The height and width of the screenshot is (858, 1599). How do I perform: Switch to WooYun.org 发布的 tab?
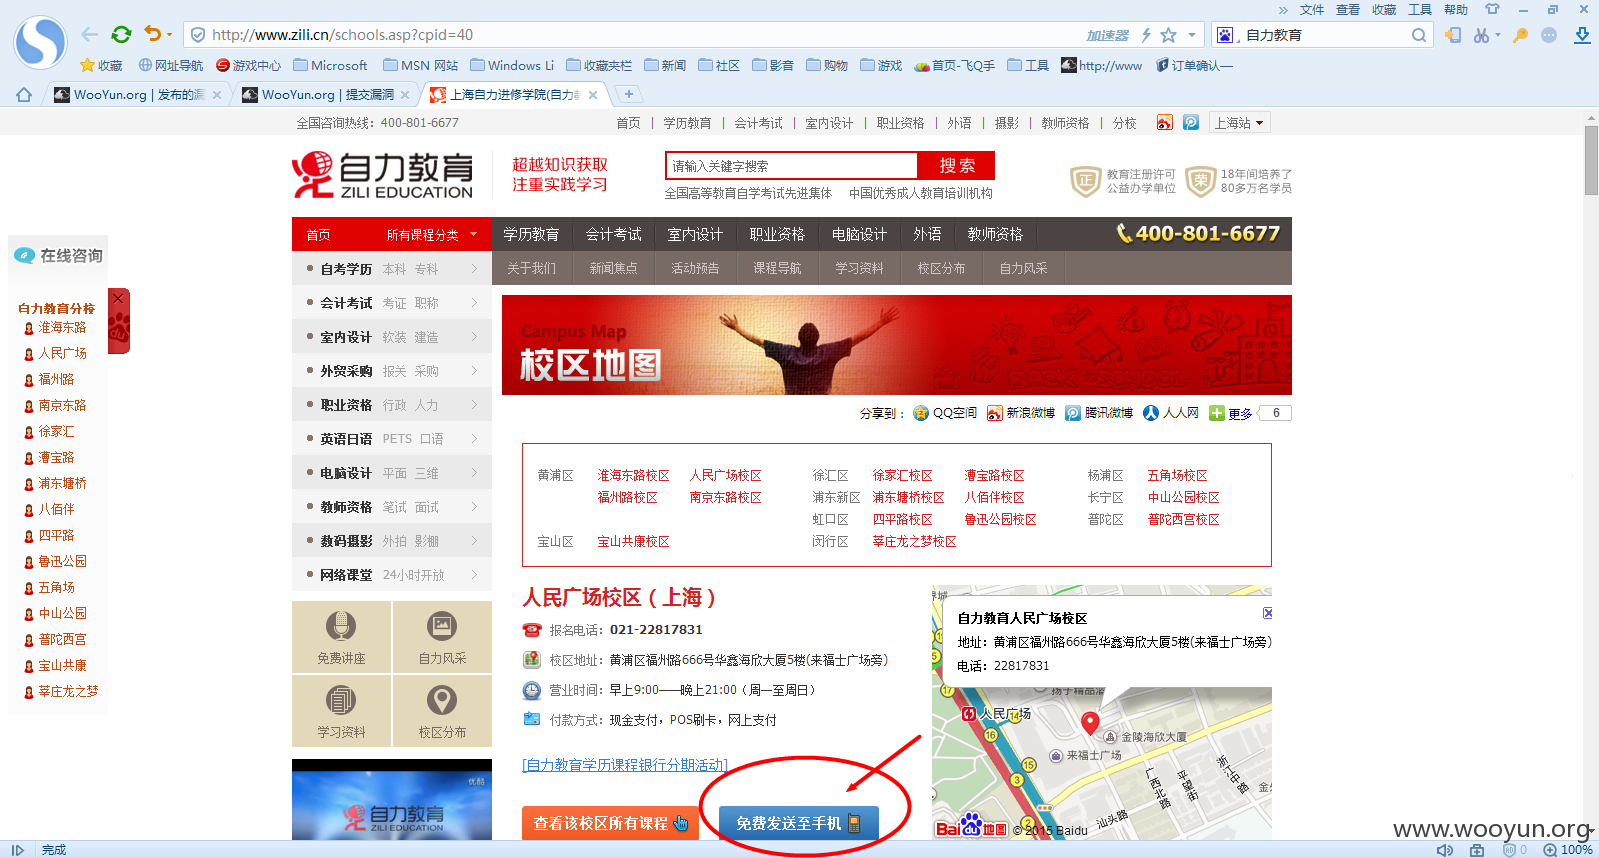pyautogui.click(x=137, y=95)
